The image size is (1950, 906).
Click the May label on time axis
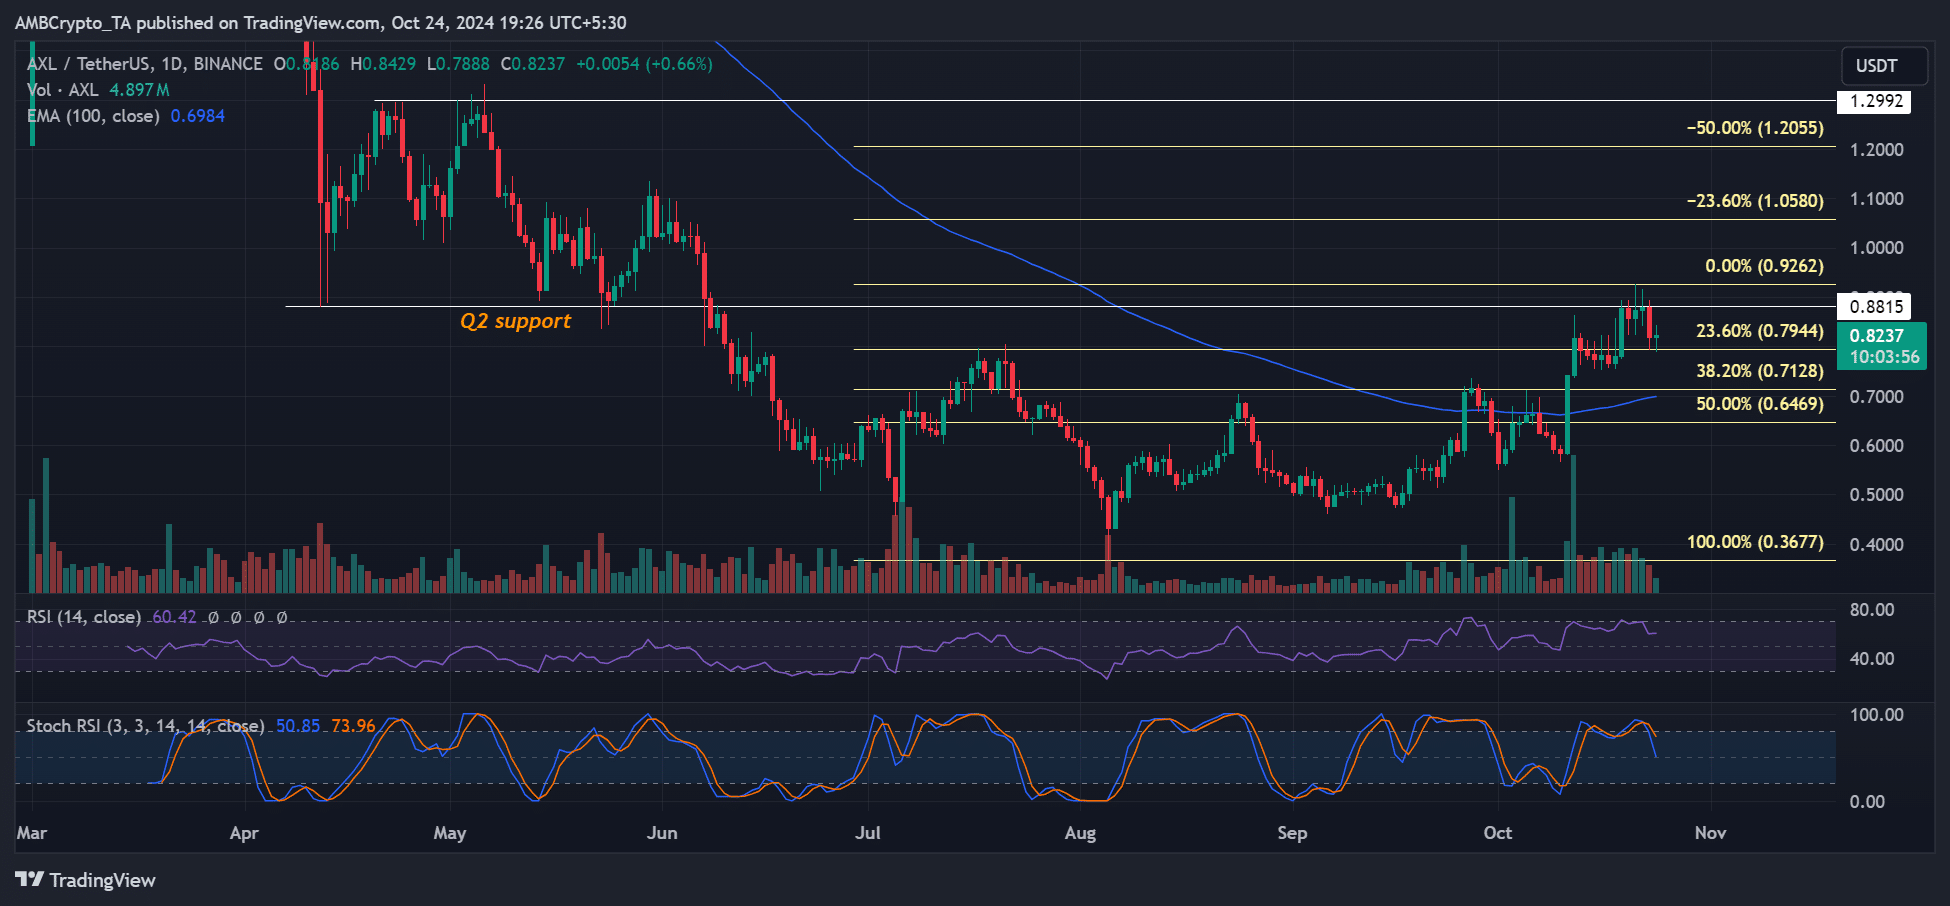point(450,833)
